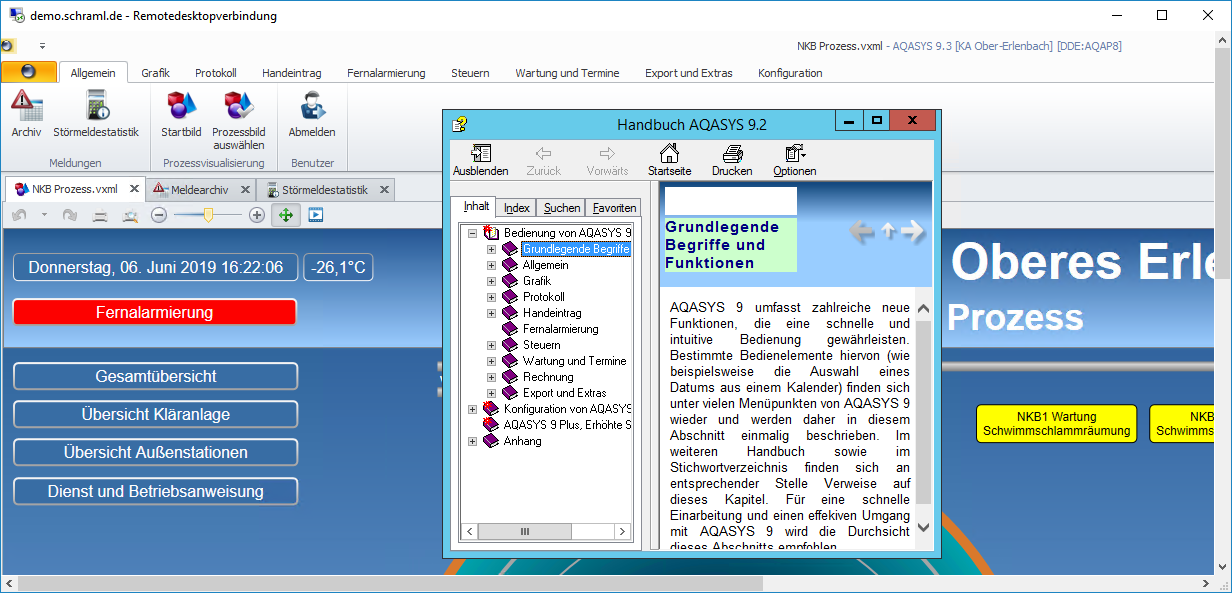Viewport: 1232px width, 593px height.
Task: Click the zoom slider handle
Action: [208, 215]
